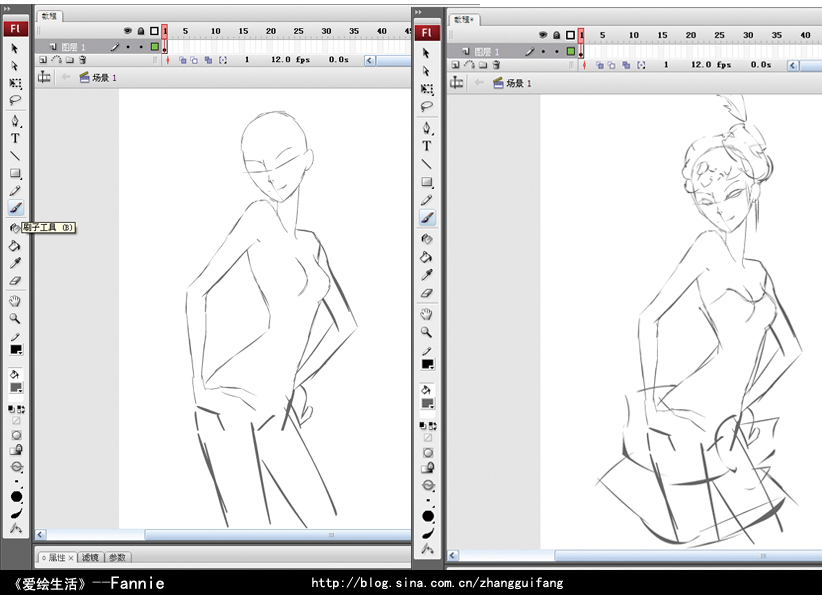Toggle onion skin button in left timeline

[x=182, y=60]
